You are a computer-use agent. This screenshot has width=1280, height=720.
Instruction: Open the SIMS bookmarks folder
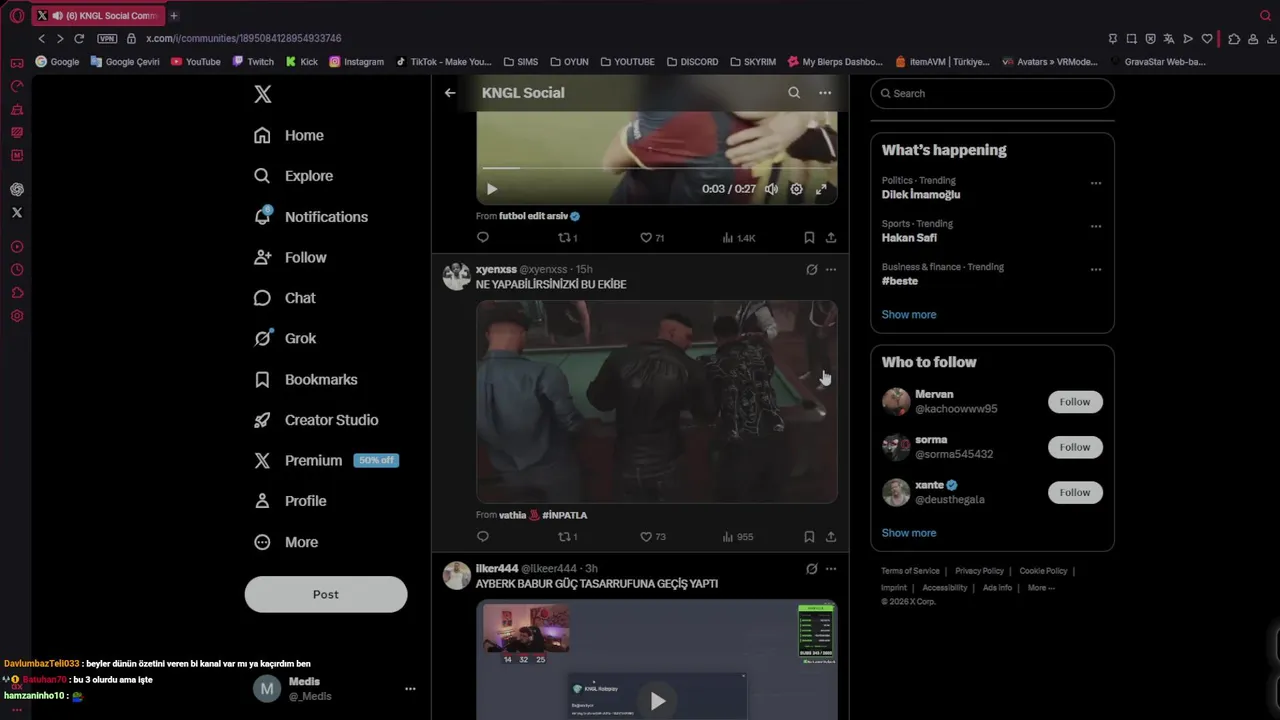coord(520,61)
